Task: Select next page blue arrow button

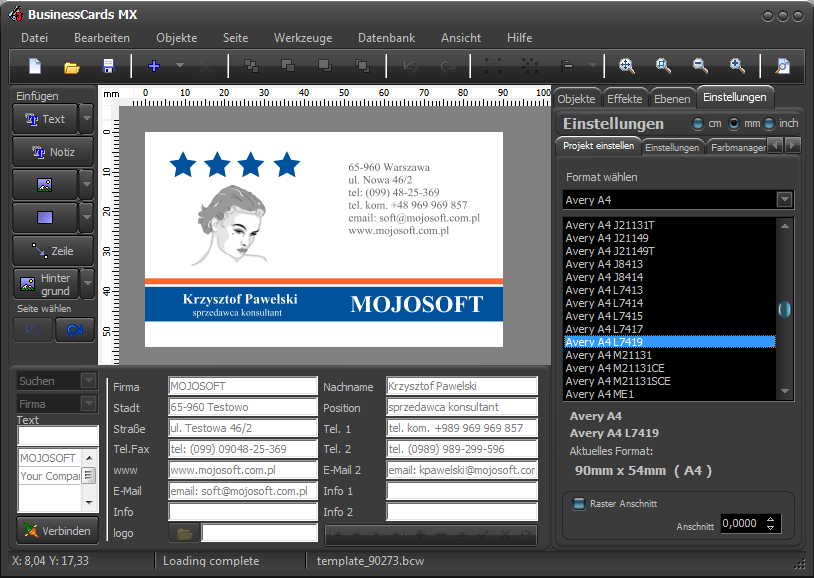Action: click(75, 330)
